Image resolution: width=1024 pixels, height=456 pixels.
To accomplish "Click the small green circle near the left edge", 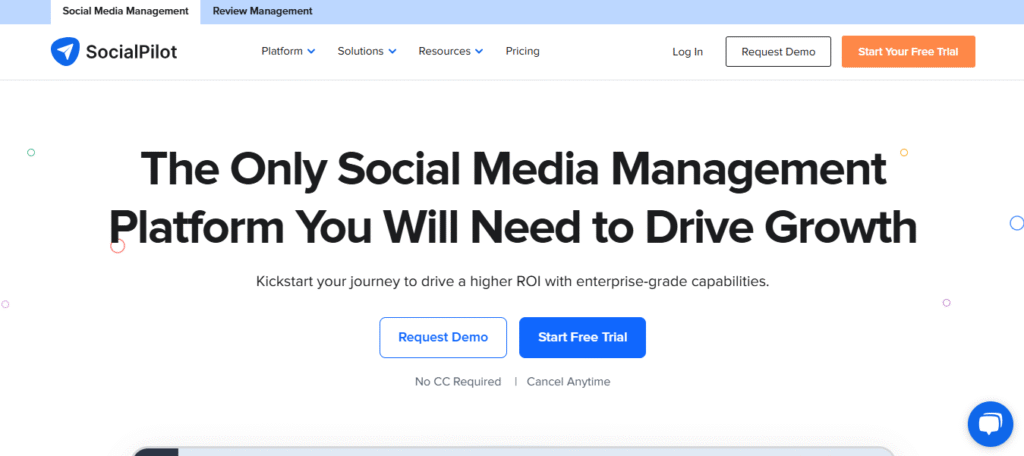I will tap(31, 153).
